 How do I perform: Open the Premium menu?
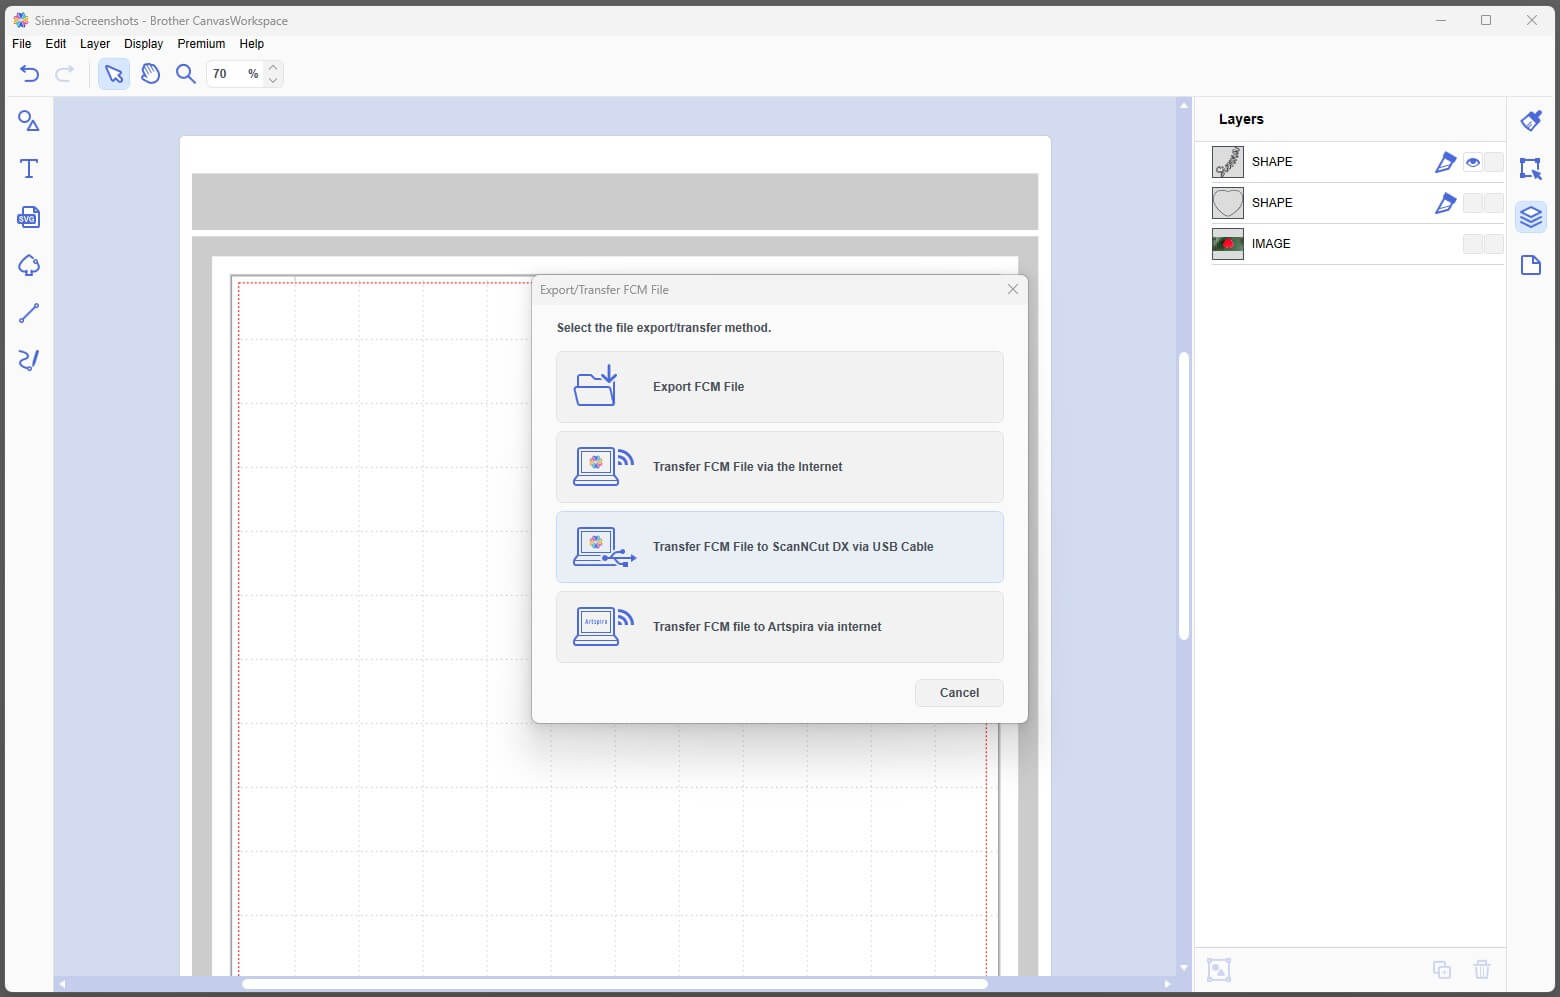(x=201, y=44)
